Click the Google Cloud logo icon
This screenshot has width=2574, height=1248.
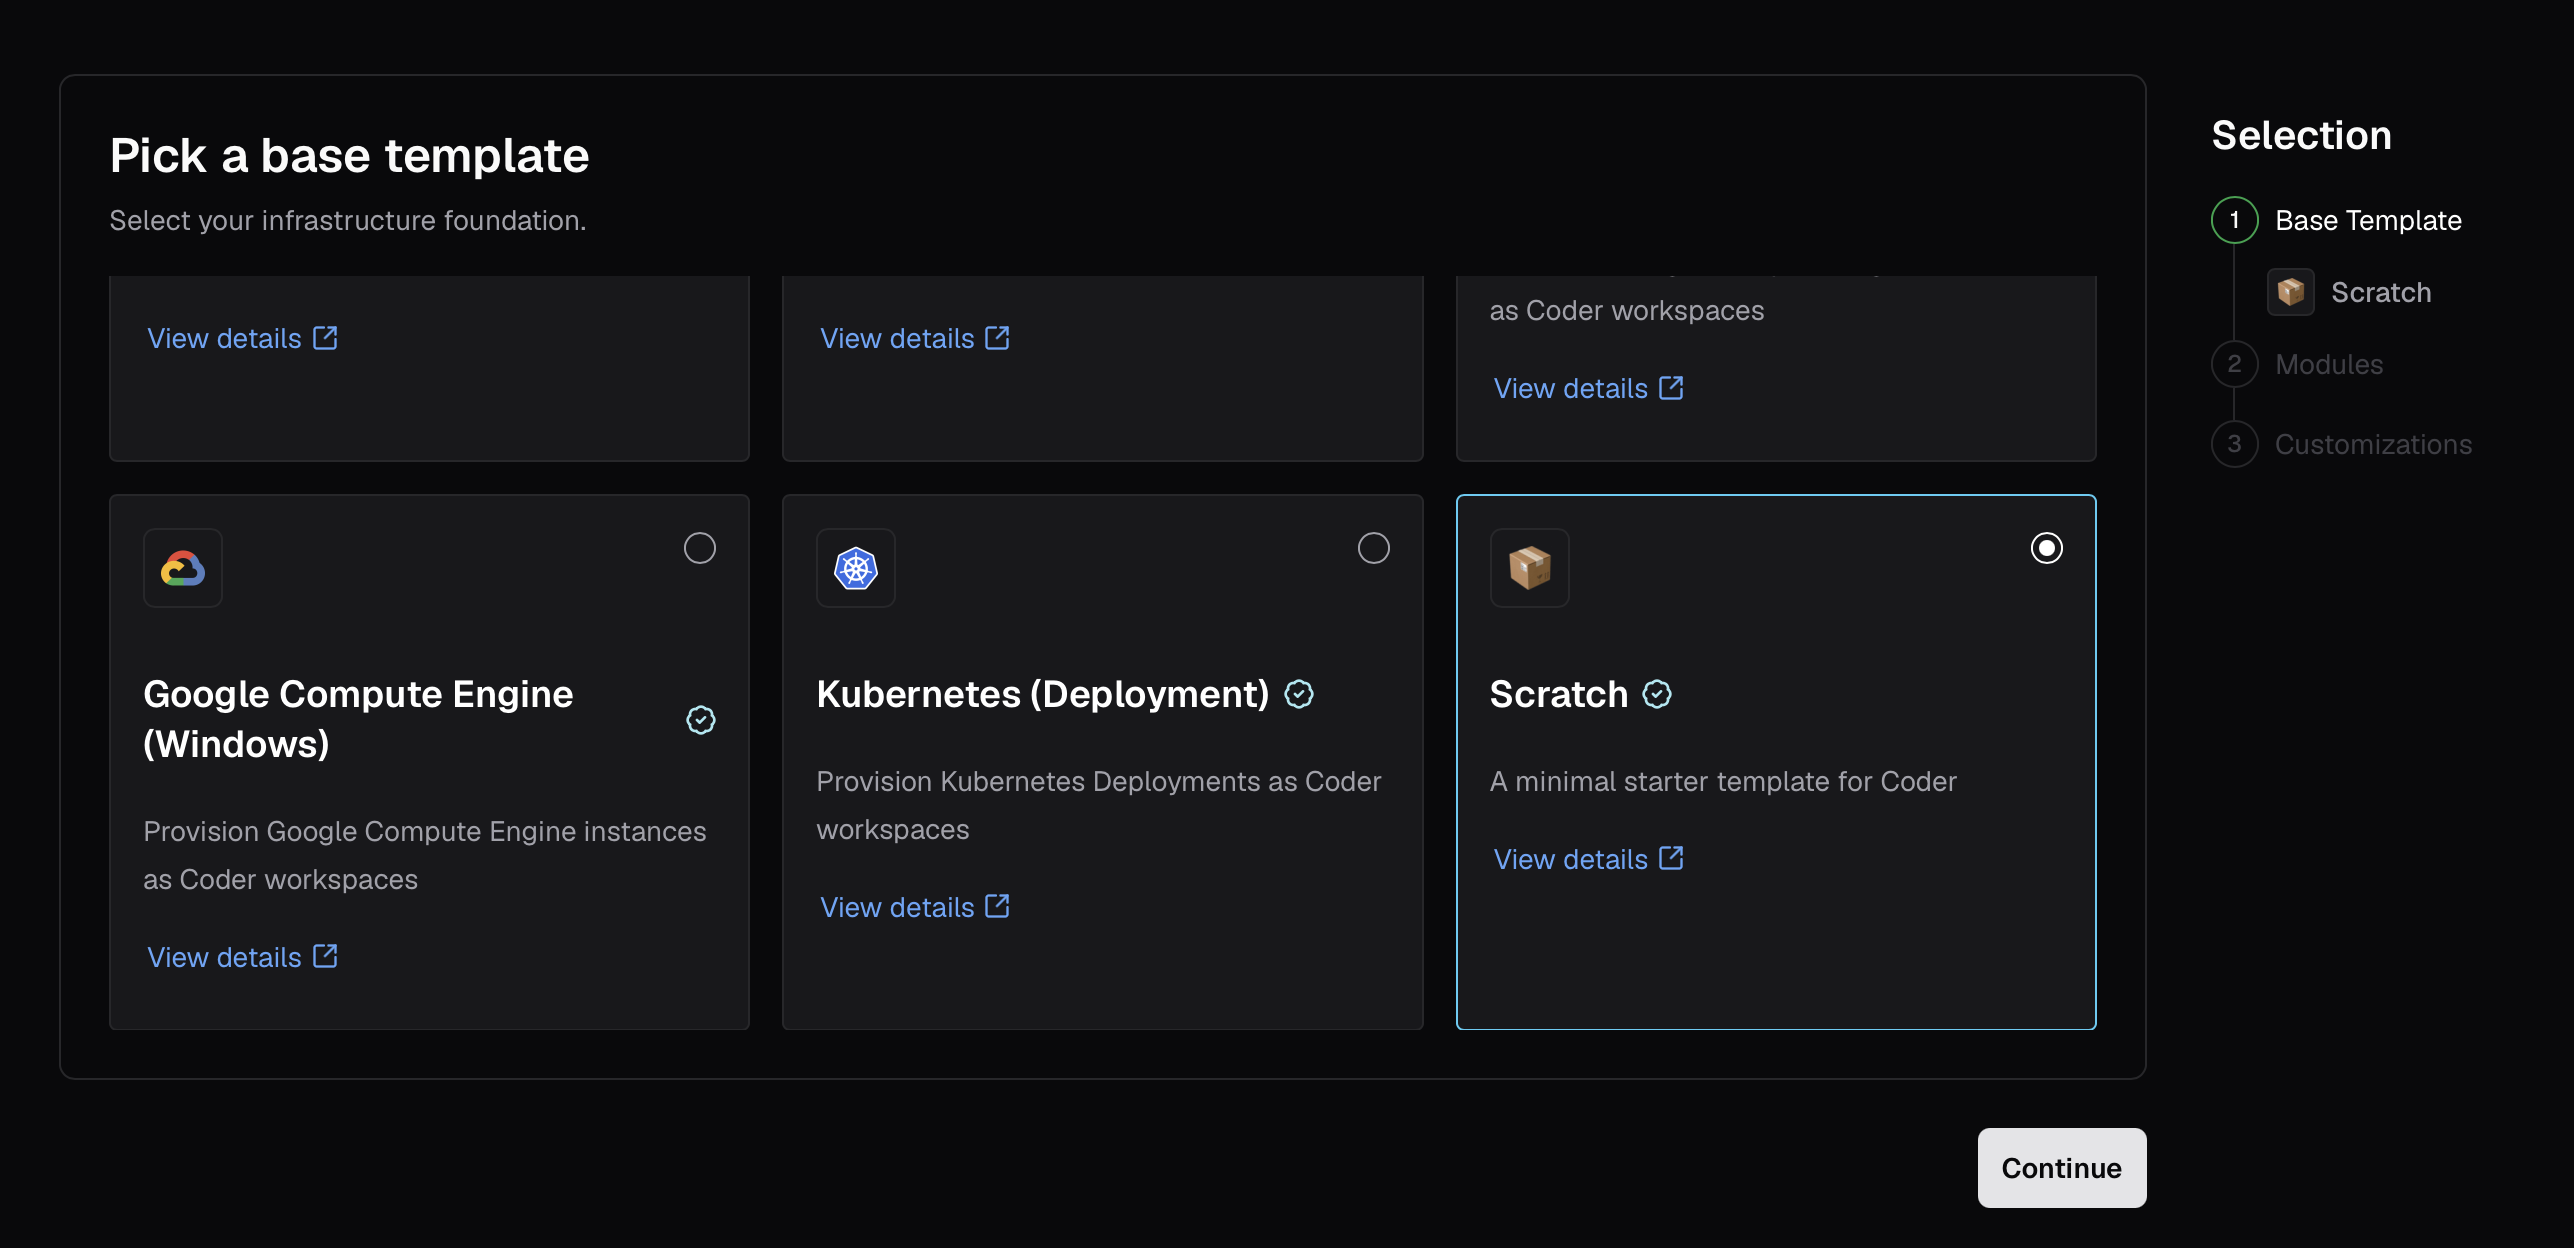tap(183, 568)
